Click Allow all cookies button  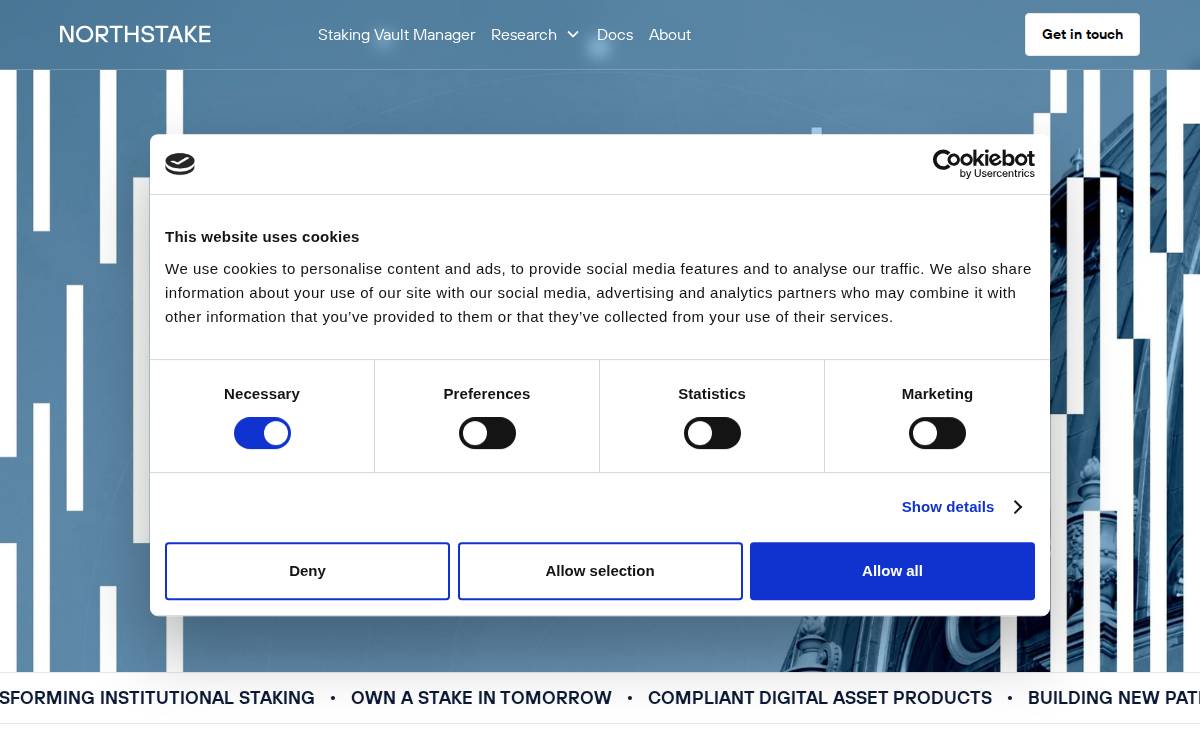[892, 571]
